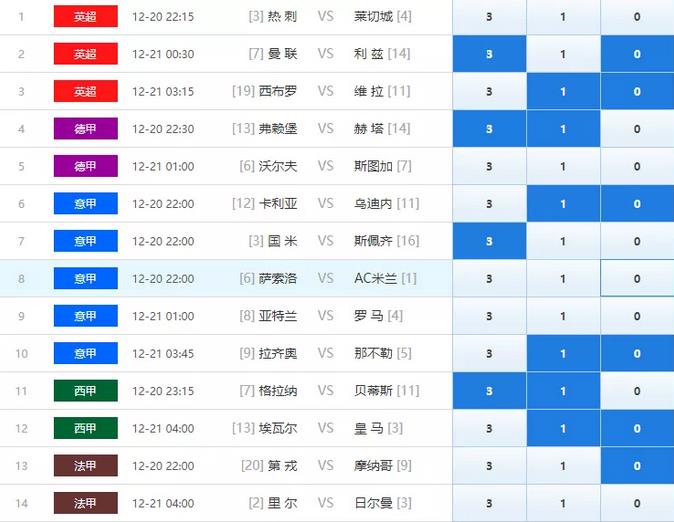Image resolution: width=674 pixels, height=522 pixels.
Task: Select draw 1 for 曼联 vs 利兹
Action: pos(563,54)
